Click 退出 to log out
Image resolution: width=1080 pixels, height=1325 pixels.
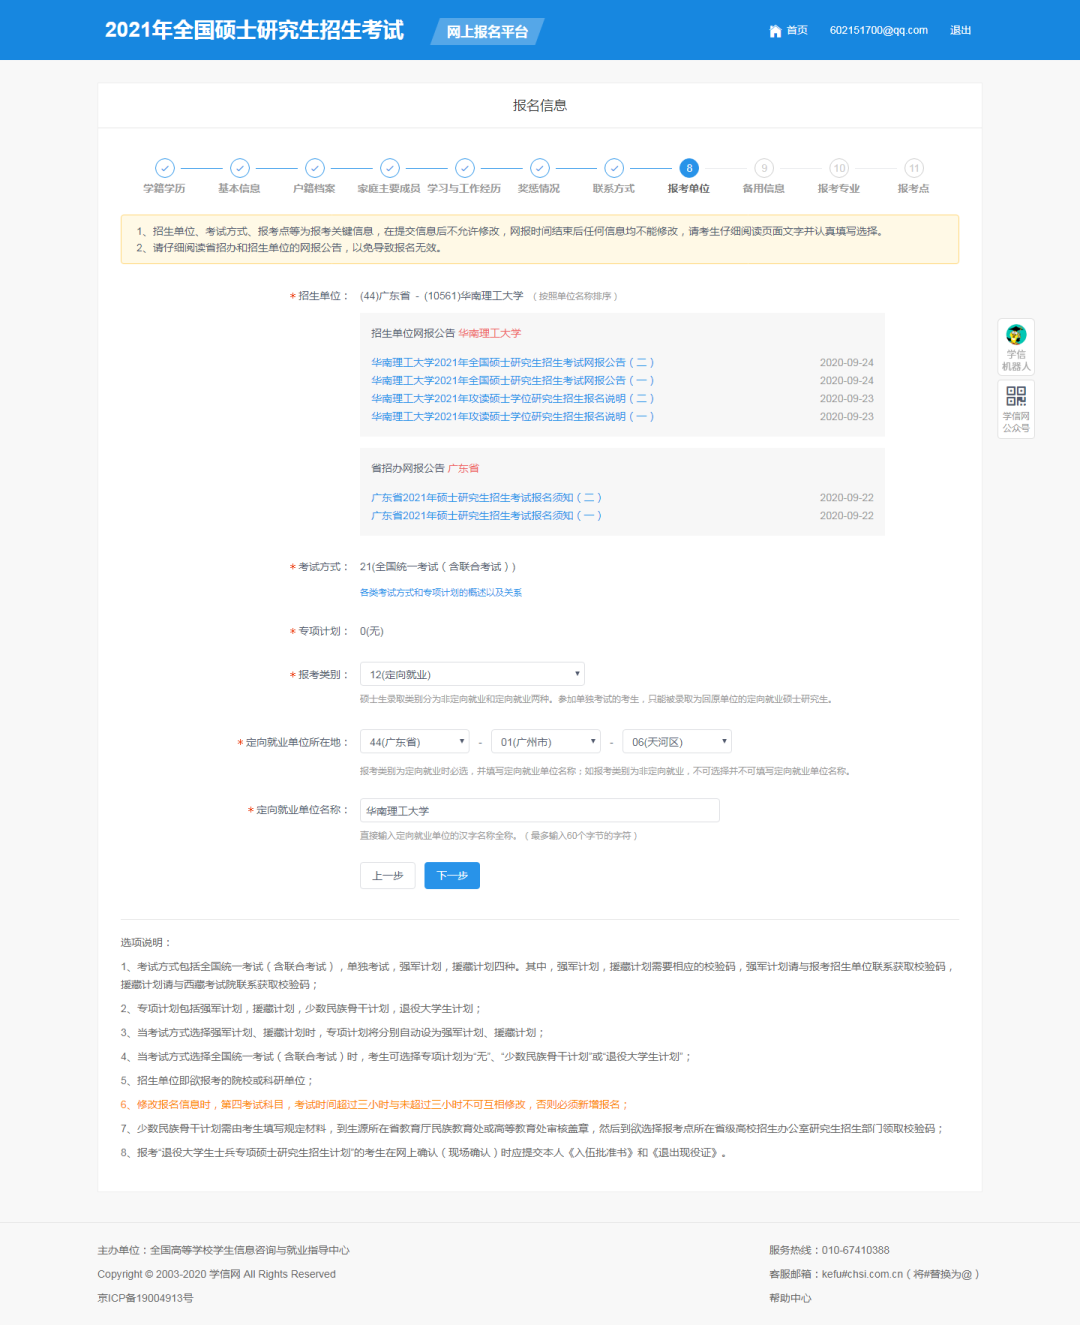pyautogui.click(x=960, y=31)
